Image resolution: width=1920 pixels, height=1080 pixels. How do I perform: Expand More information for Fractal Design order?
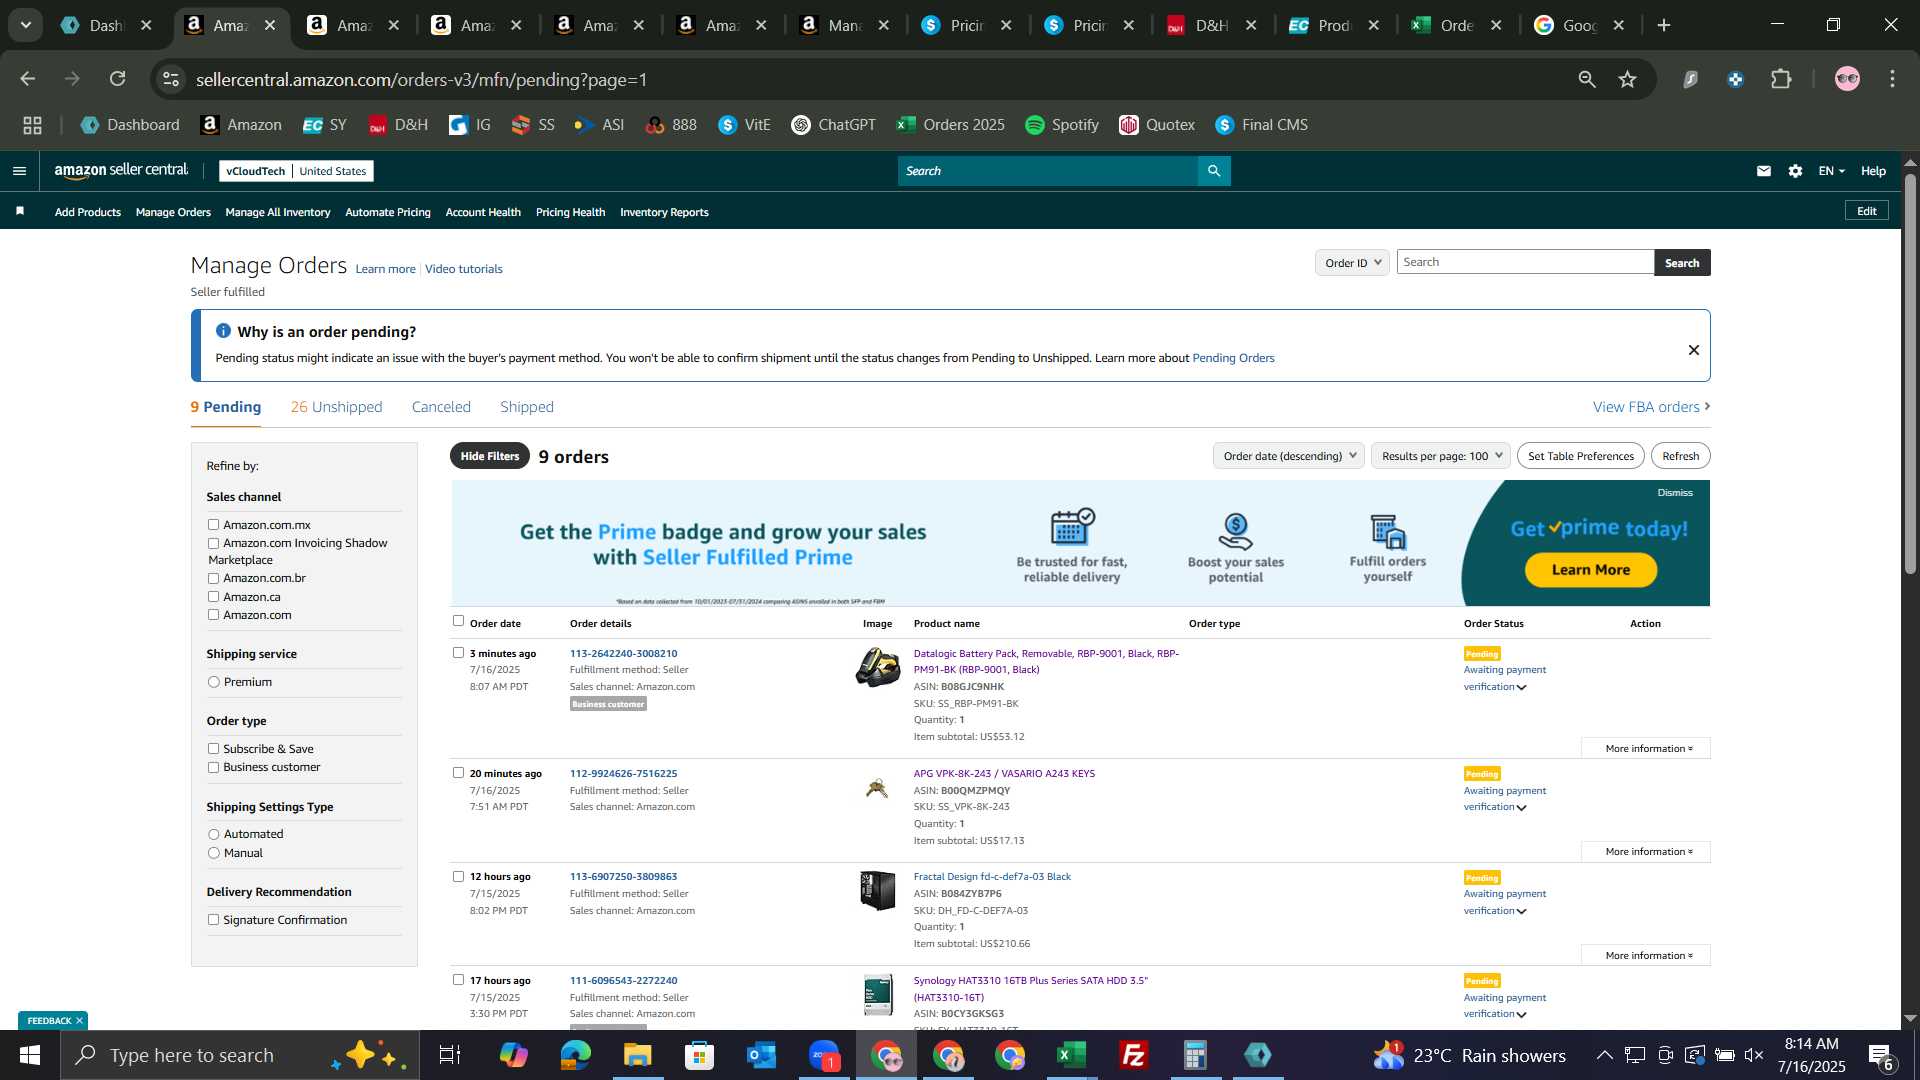pos(1646,955)
